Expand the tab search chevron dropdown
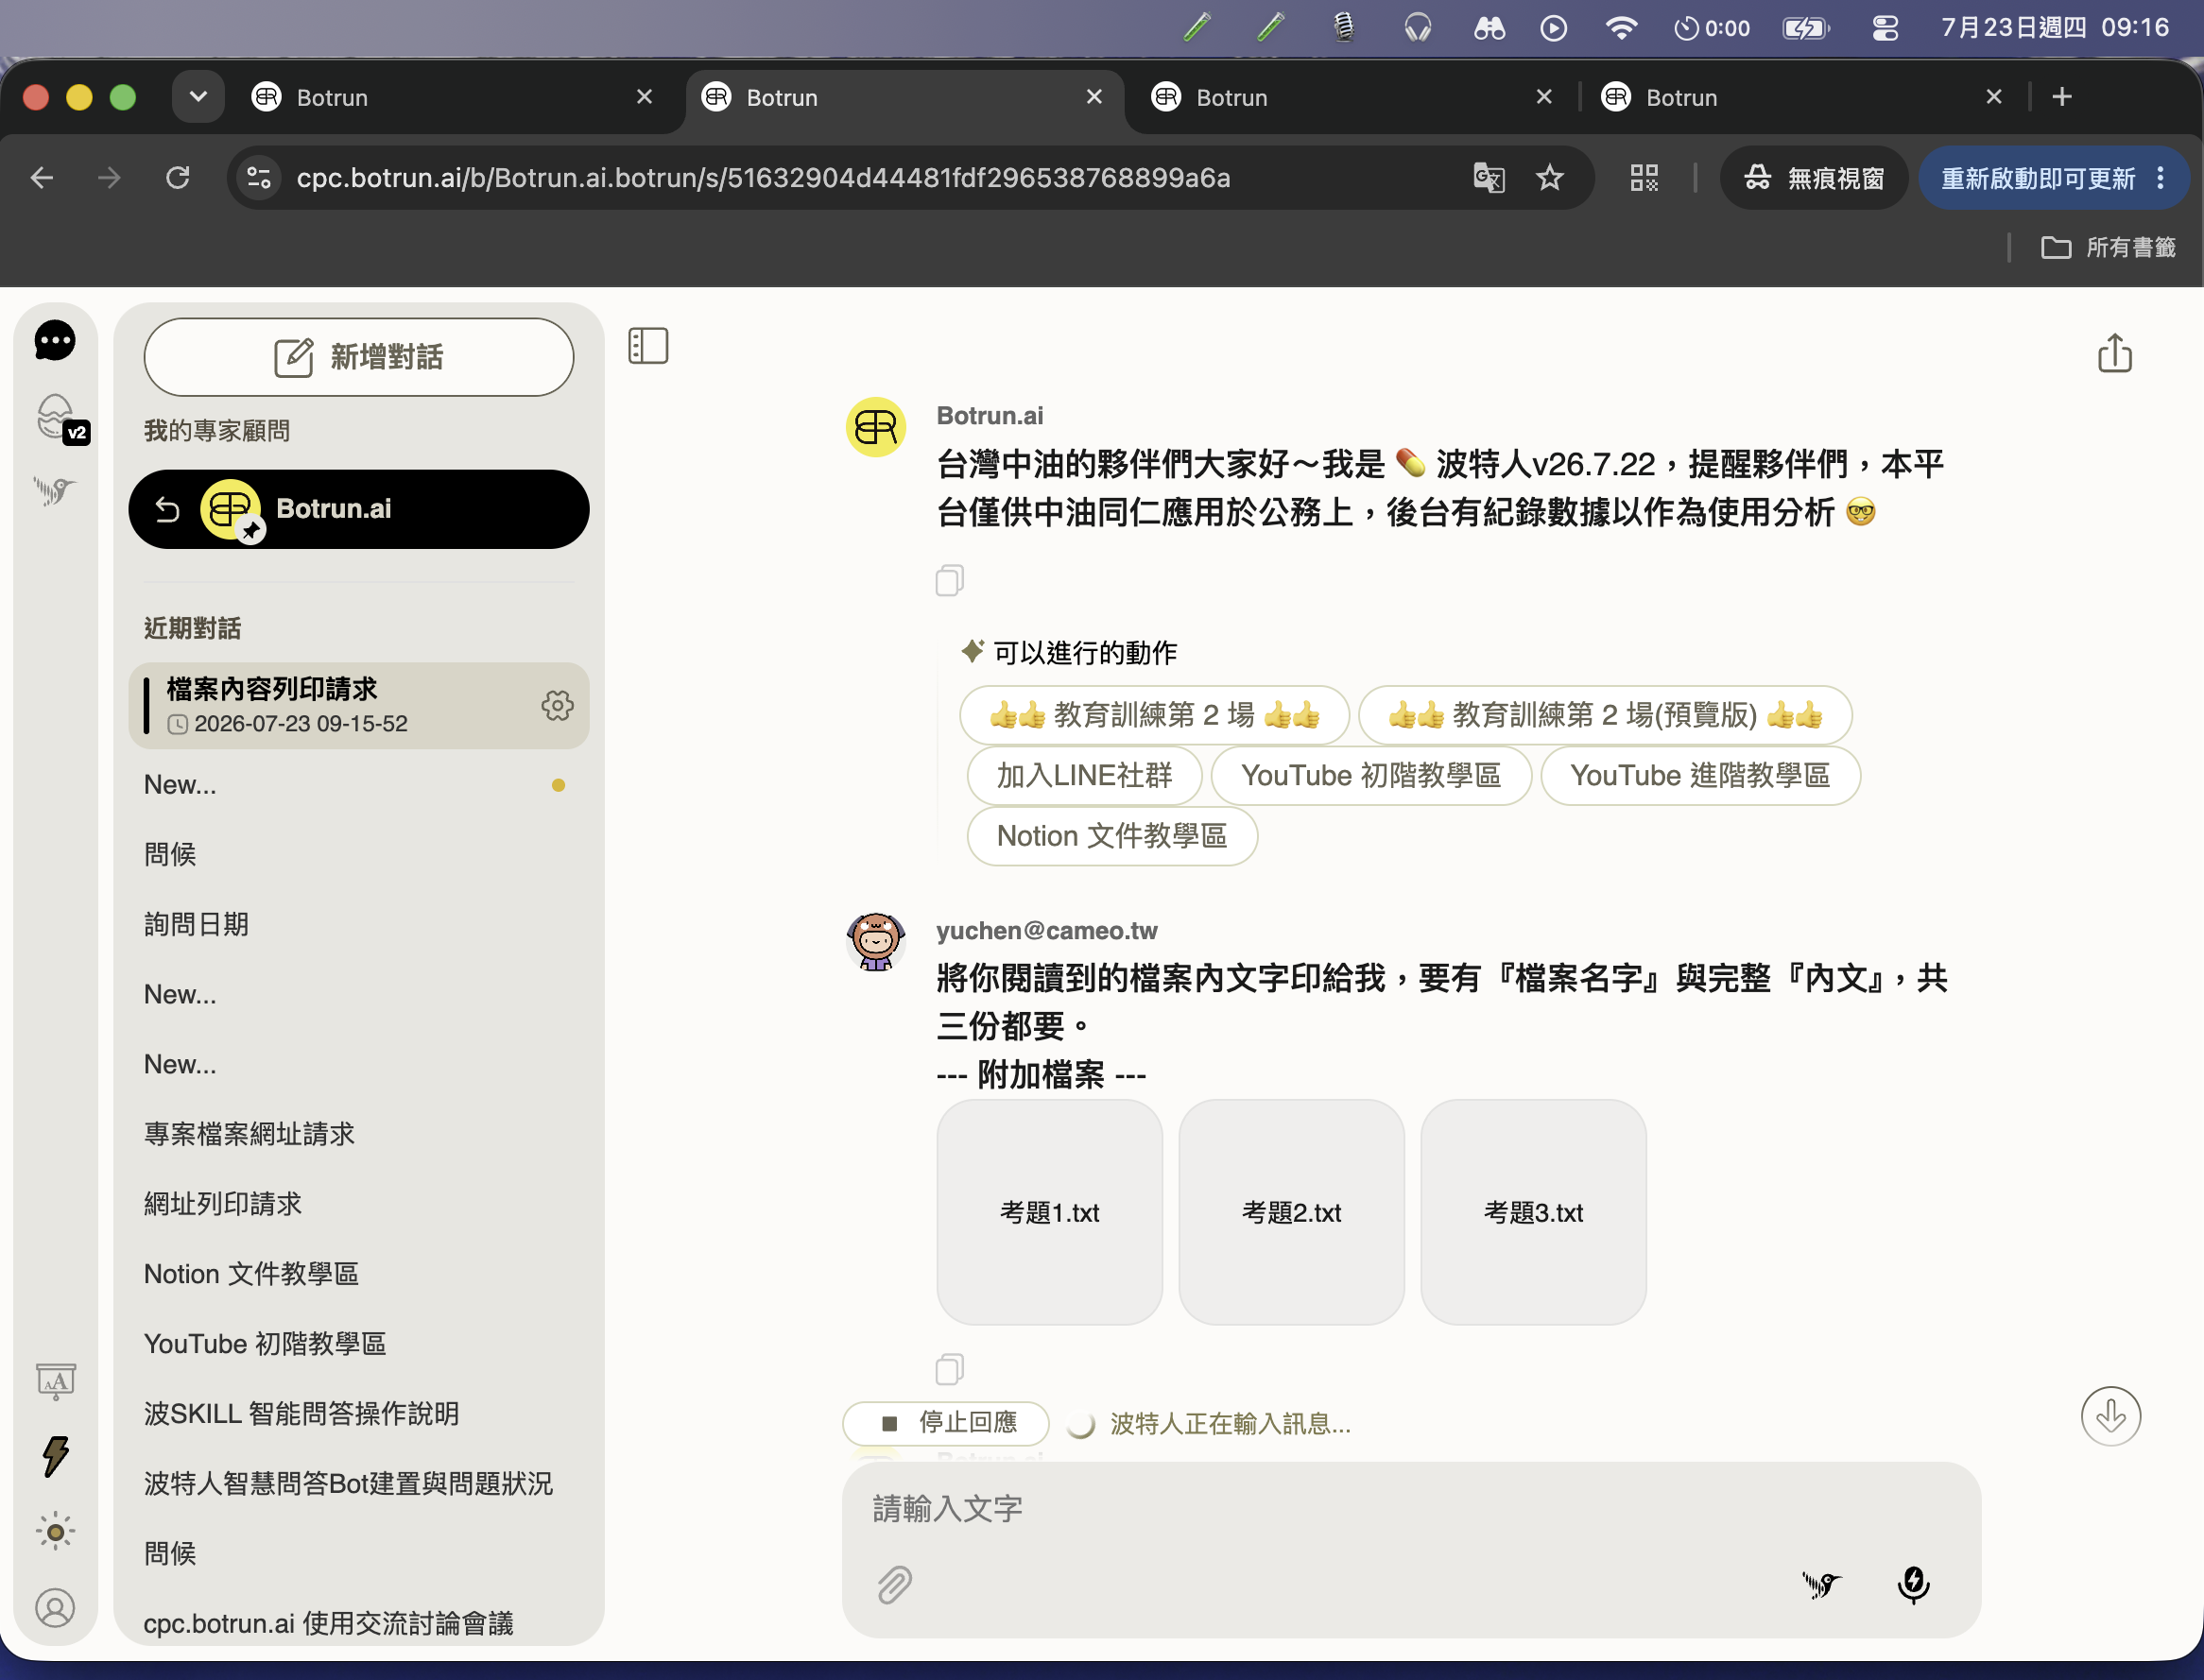The width and height of the screenshot is (2204, 1680). click(198, 97)
